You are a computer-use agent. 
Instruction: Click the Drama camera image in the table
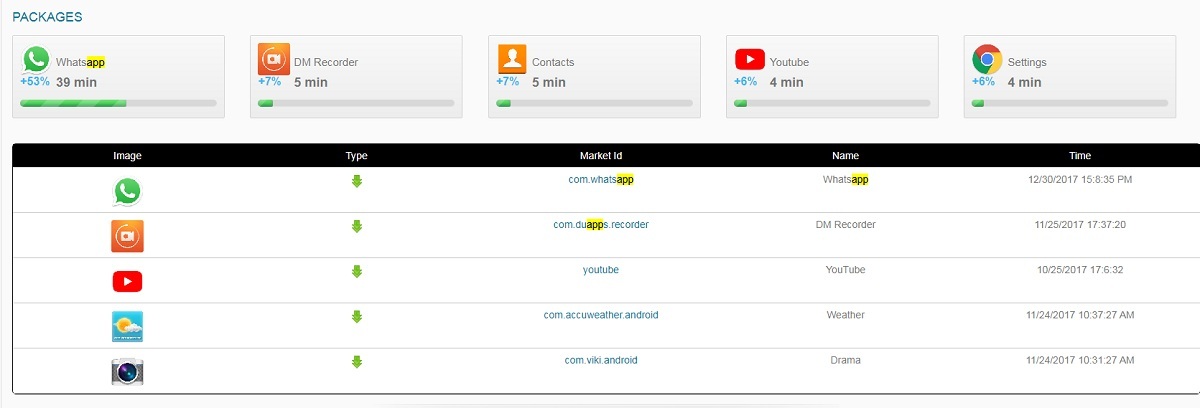(127, 372)
